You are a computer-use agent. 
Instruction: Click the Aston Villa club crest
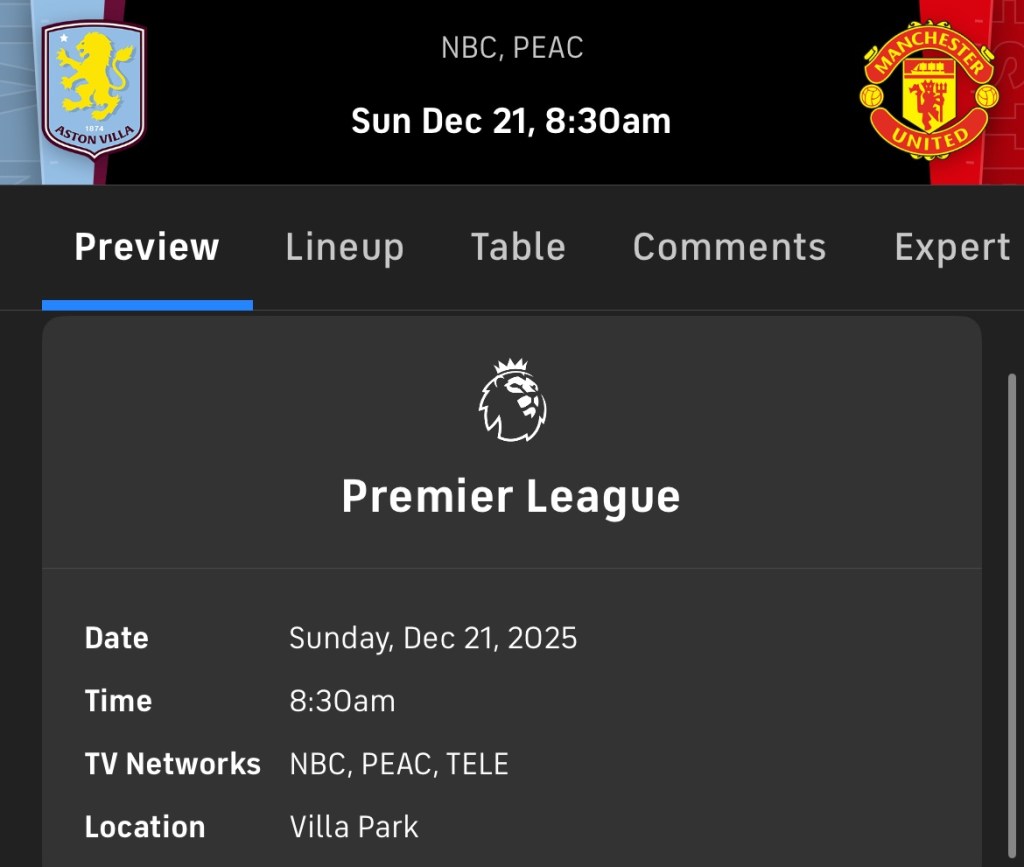pos(94,89)
